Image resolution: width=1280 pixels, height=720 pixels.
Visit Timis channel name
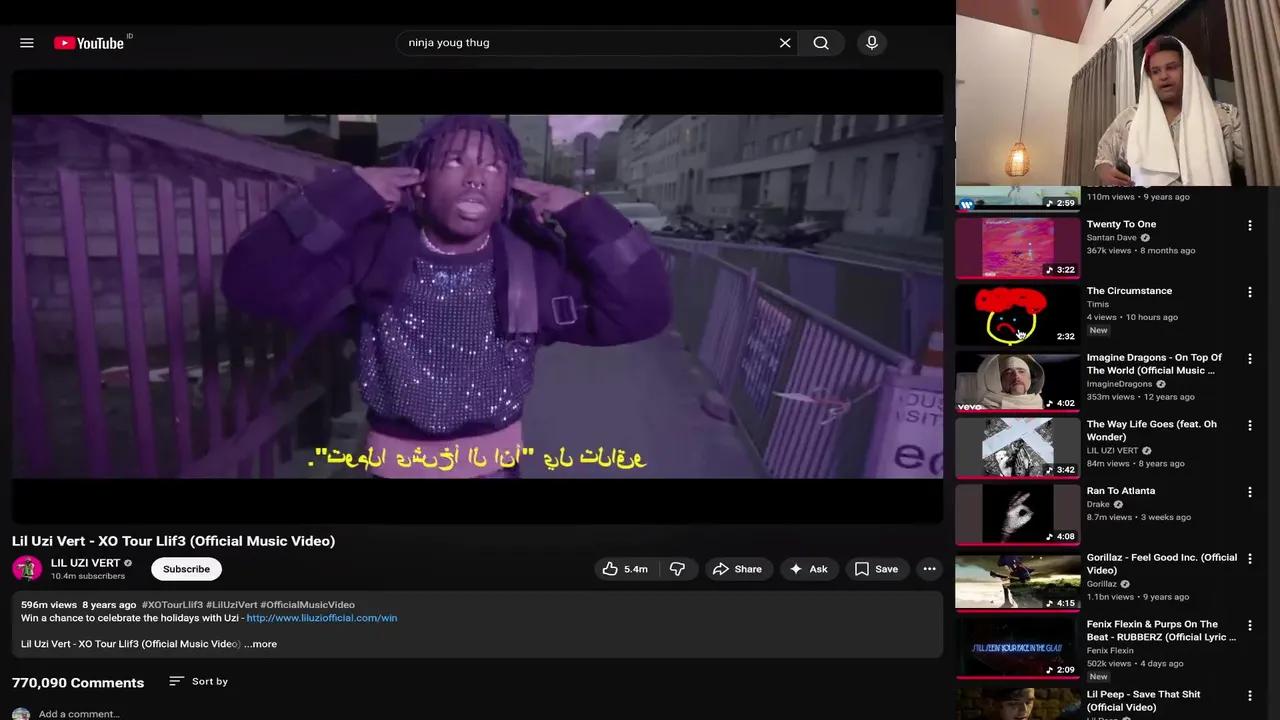(x=1098, y=304)
